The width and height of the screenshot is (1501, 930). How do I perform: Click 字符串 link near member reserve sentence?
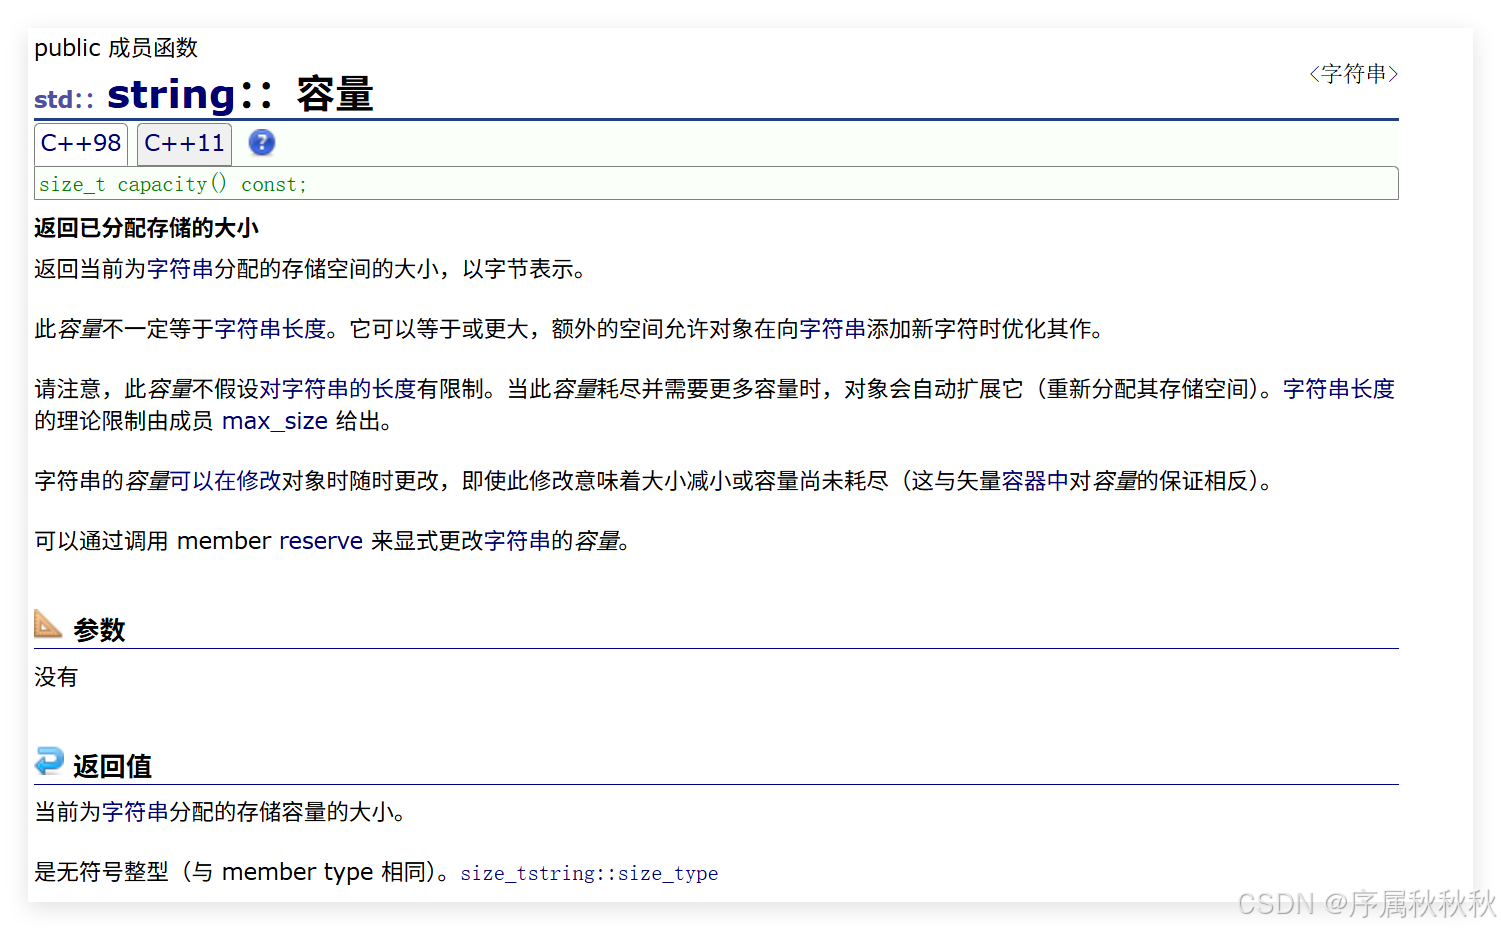pos(516,540)
